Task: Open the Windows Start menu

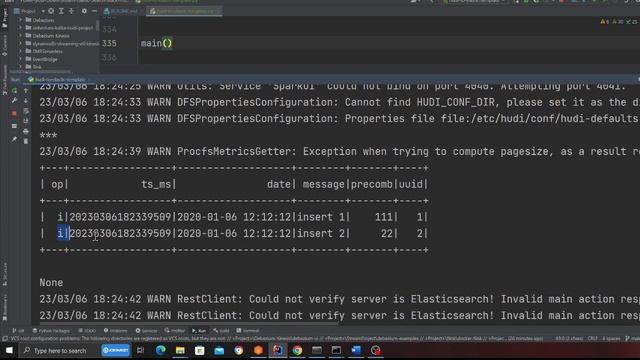Action: coord(9,350)
